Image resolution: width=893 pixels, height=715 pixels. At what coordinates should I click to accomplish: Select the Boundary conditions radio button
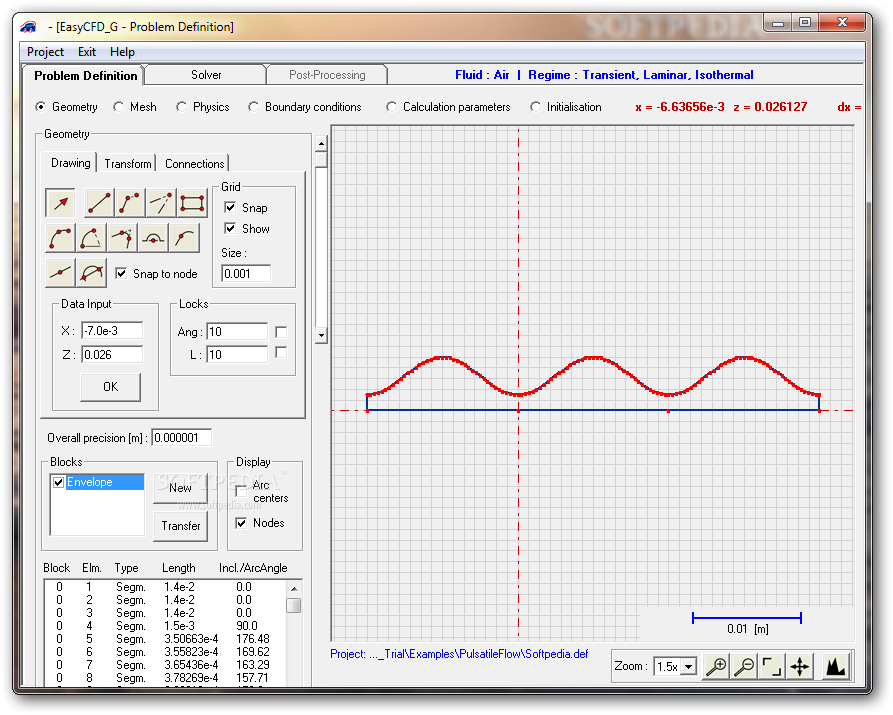[253, 107]
